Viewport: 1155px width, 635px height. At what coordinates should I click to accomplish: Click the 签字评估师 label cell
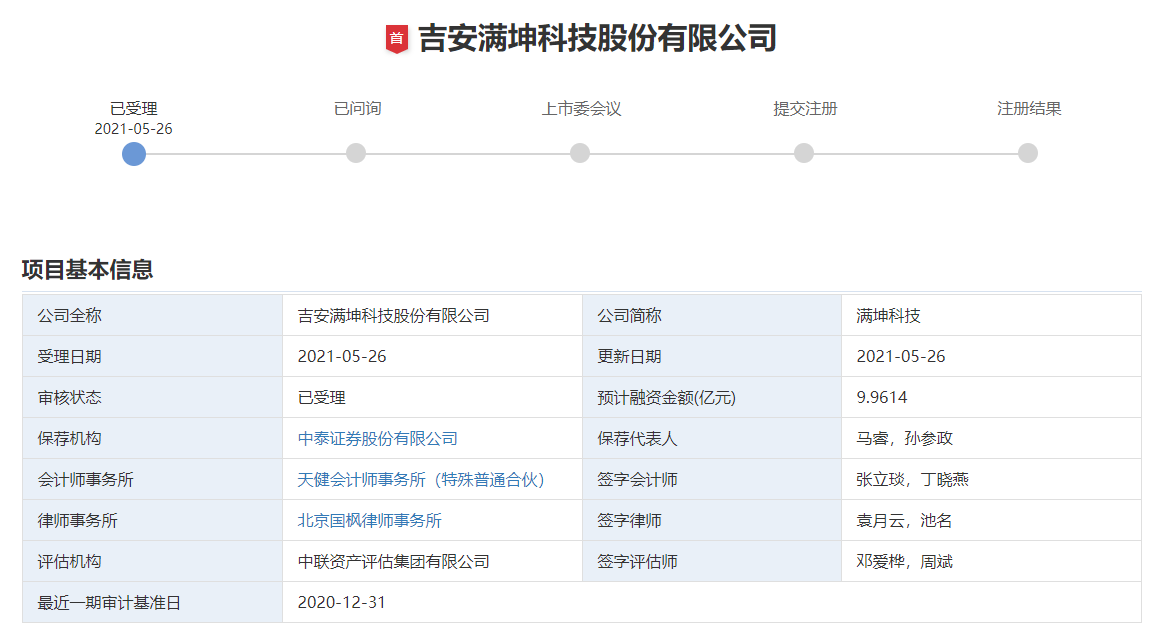pyautogui.click(x=712, y=561)
